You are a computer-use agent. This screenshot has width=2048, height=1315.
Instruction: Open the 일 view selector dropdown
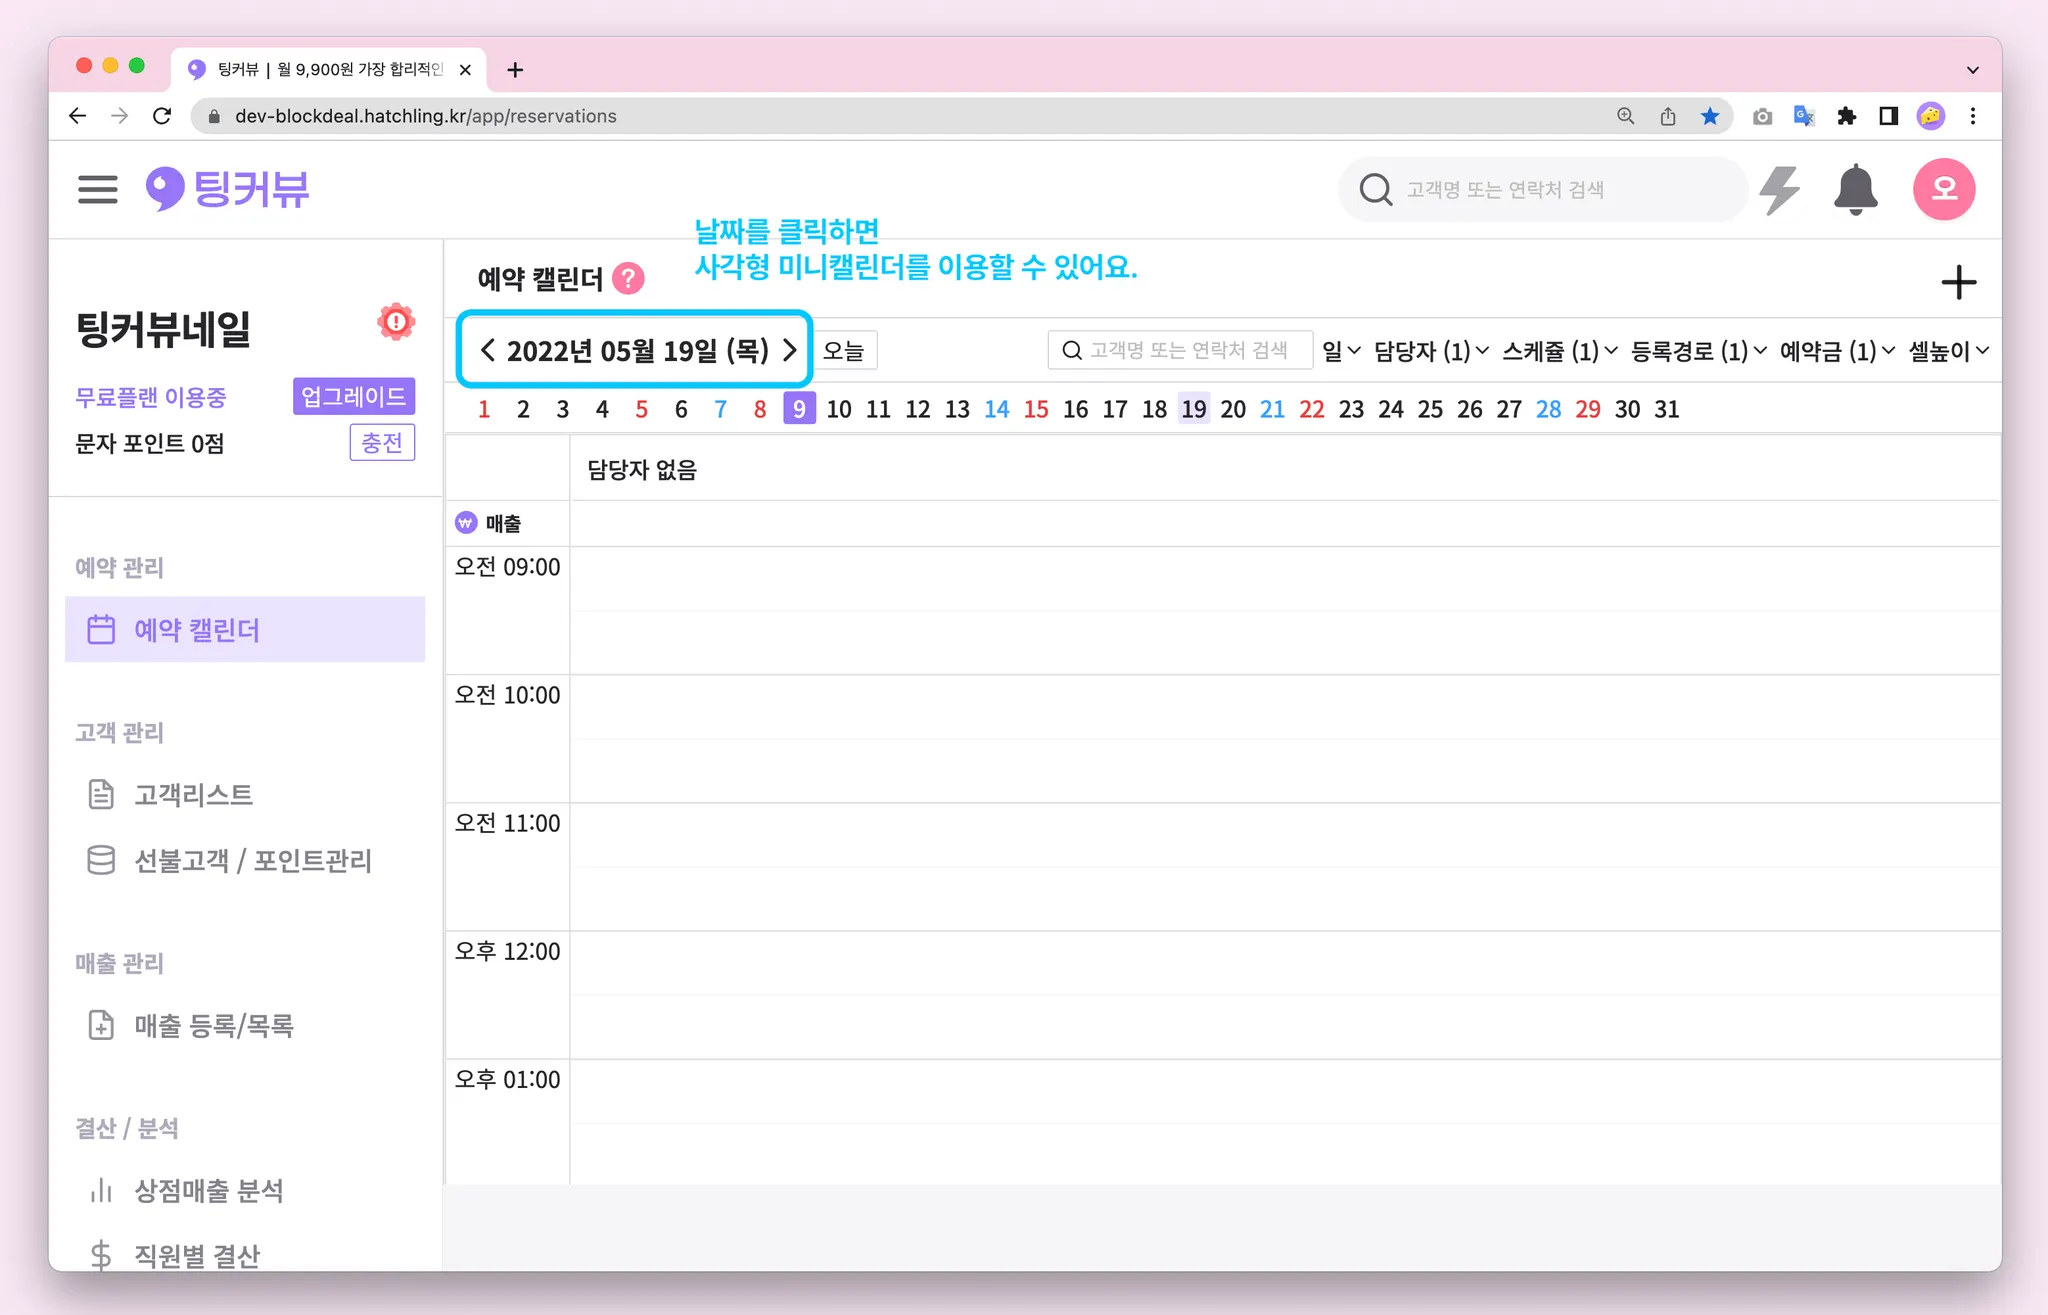(1340, 351)
